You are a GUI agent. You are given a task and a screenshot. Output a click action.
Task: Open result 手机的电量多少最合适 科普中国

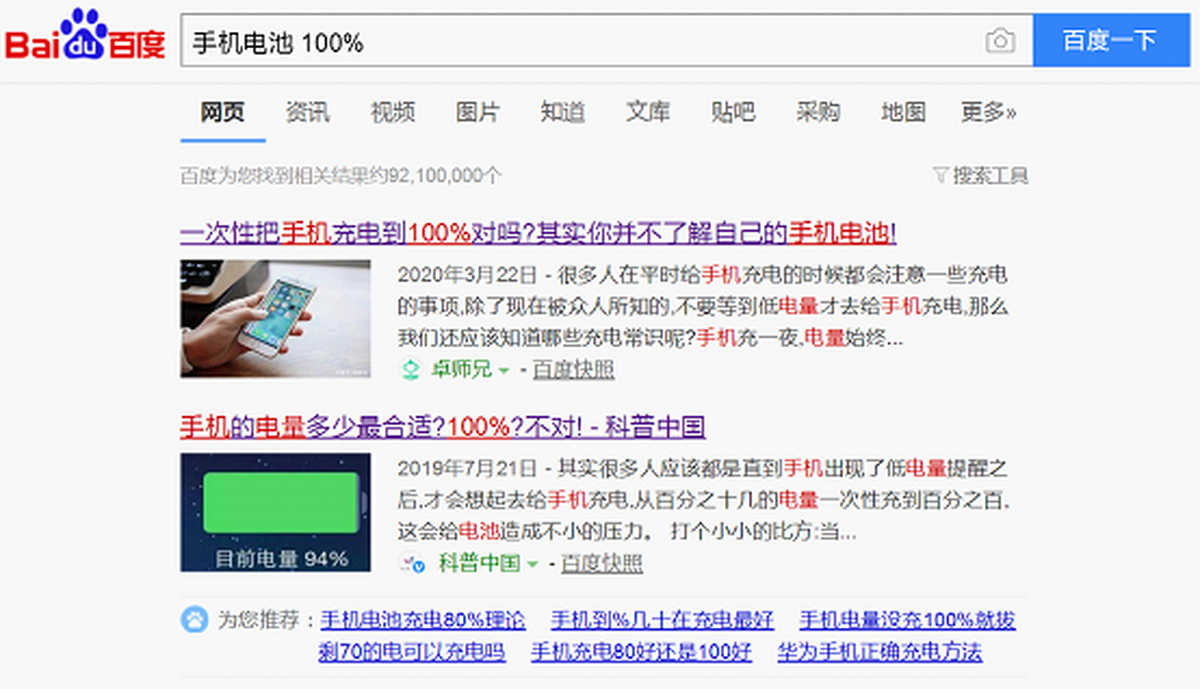tap(443, 428)
